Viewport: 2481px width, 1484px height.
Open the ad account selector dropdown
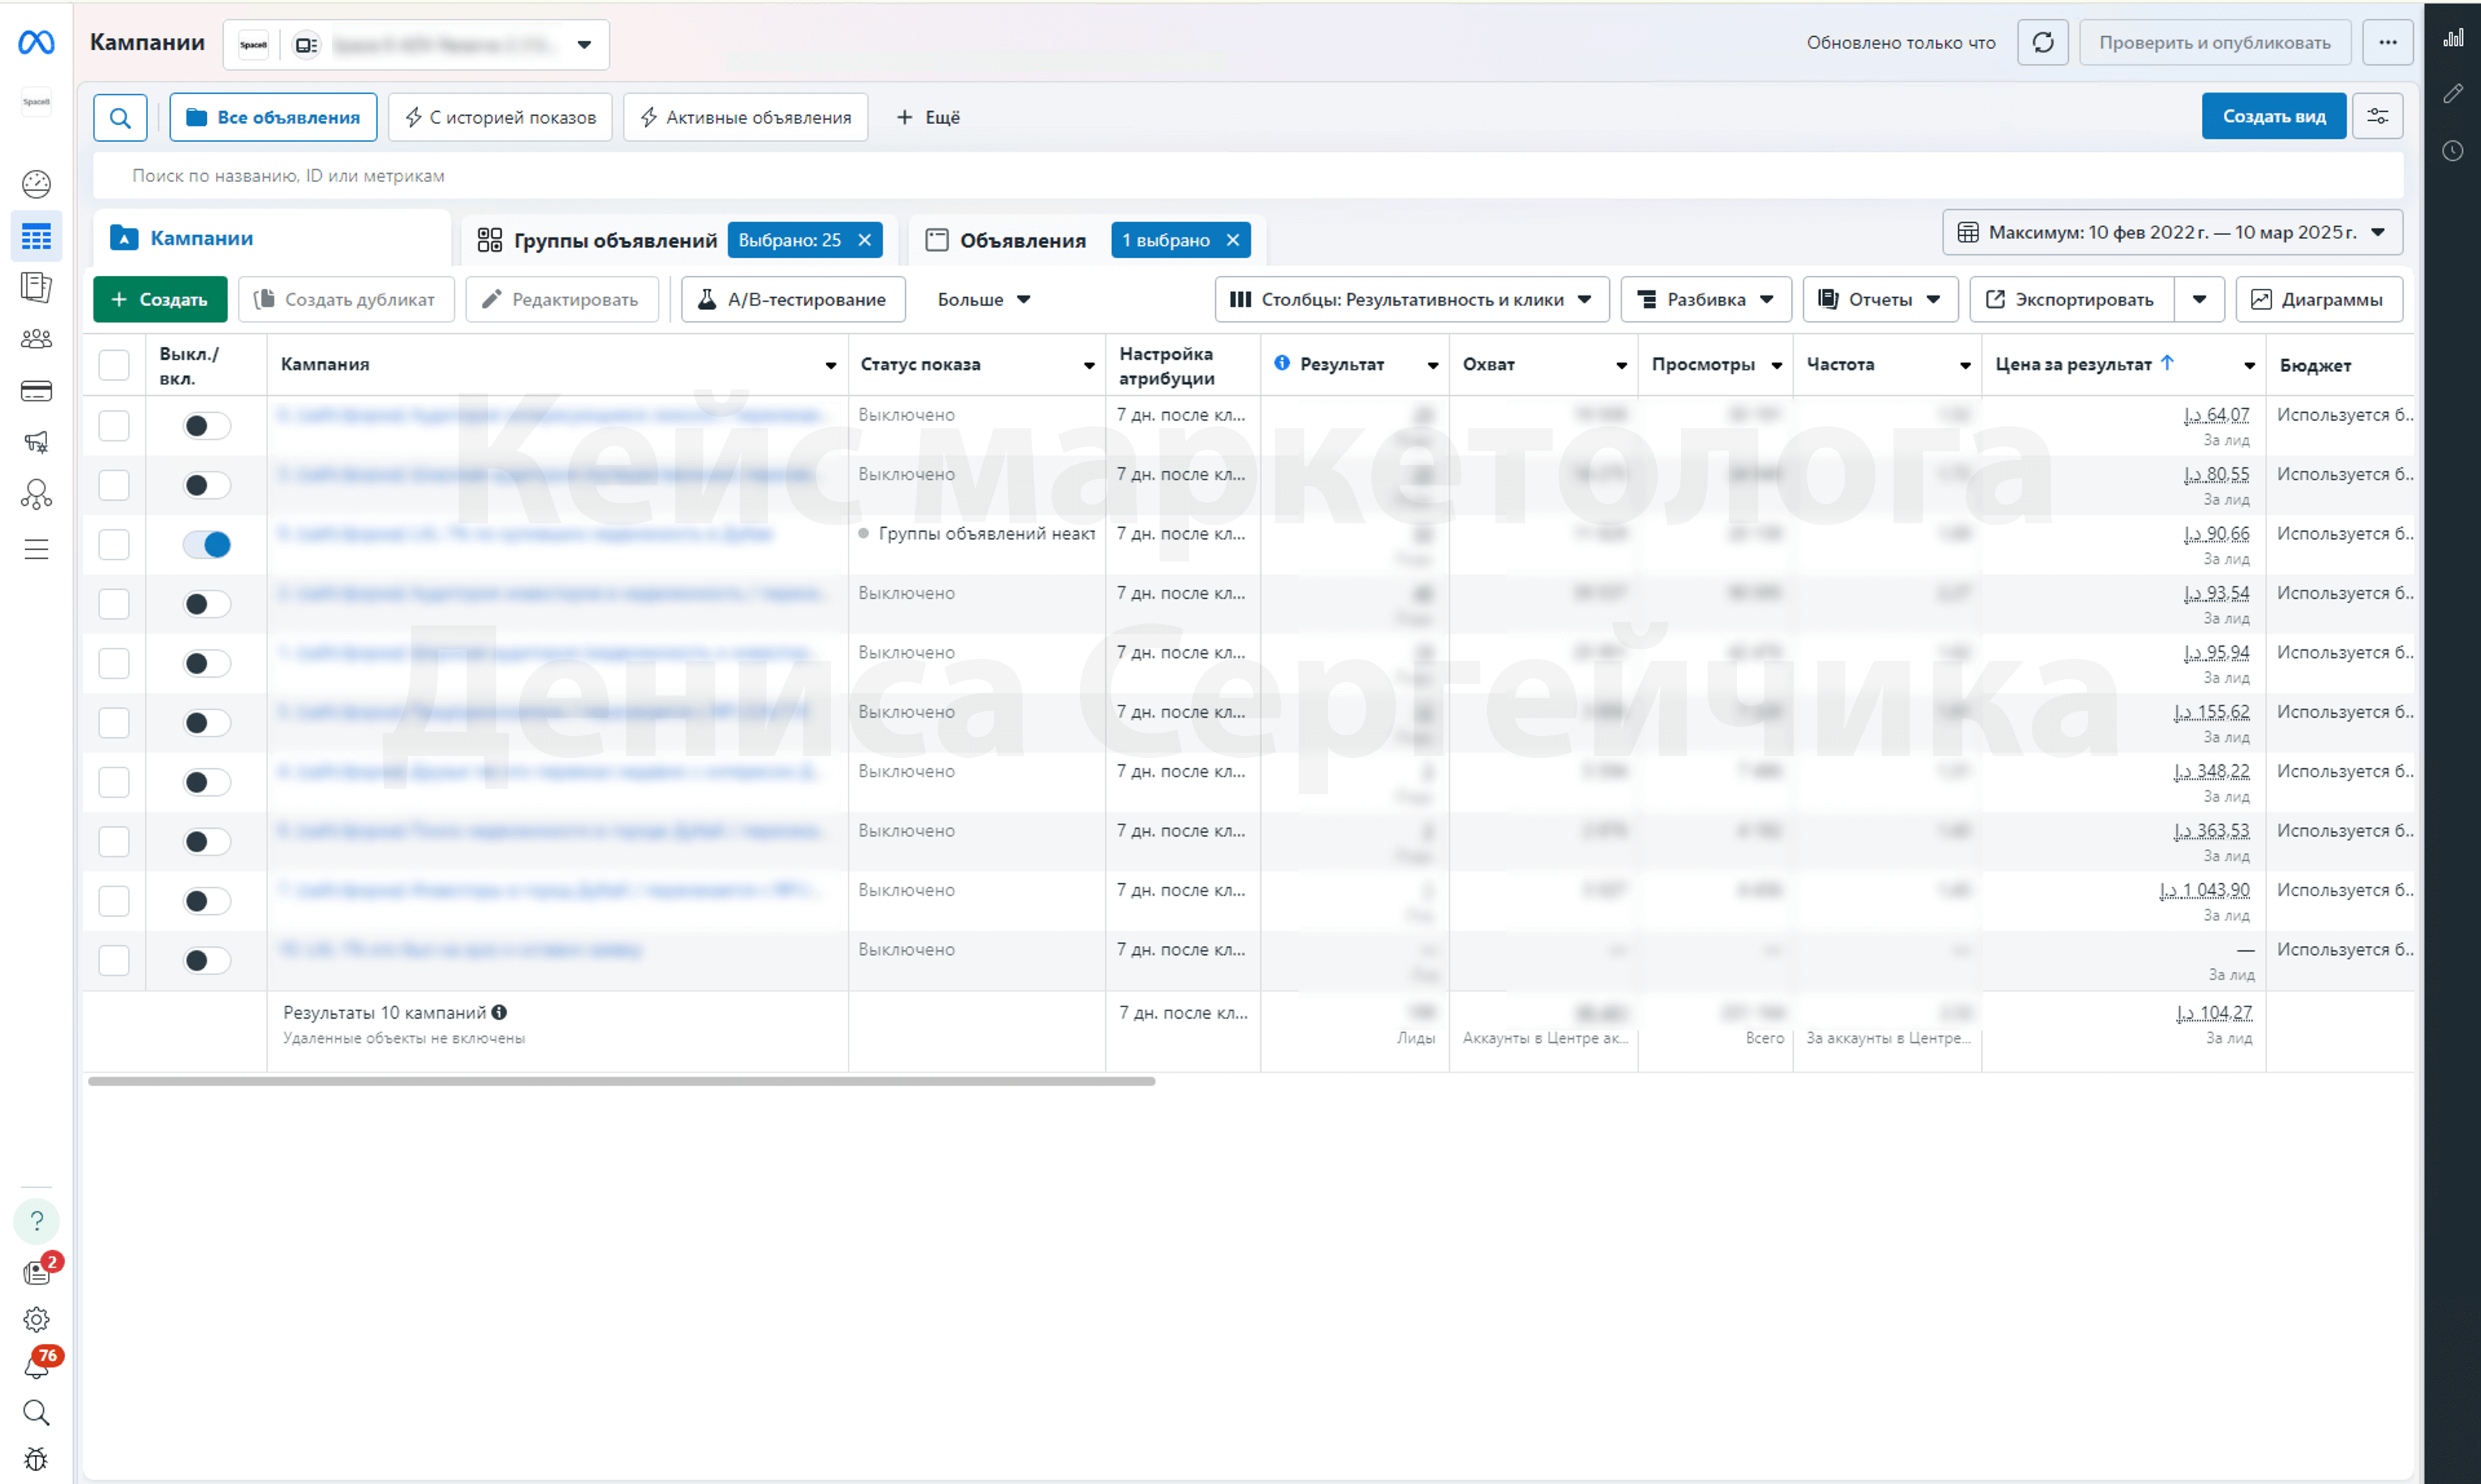416,45
